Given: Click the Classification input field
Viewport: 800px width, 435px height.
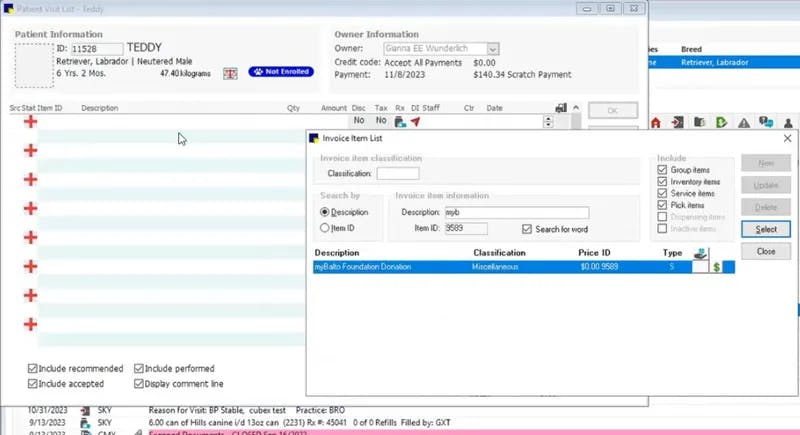Looking at the screenshot, I should [398, 173].
